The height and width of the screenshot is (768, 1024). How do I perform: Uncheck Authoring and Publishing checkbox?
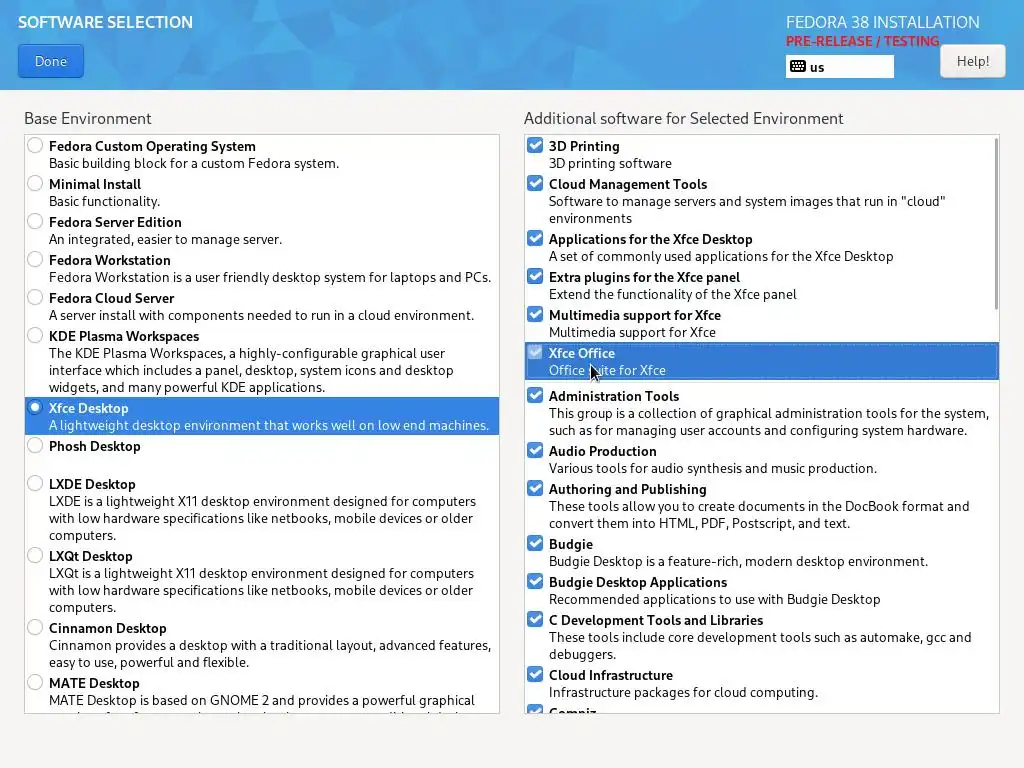click(x=535, y=488)
